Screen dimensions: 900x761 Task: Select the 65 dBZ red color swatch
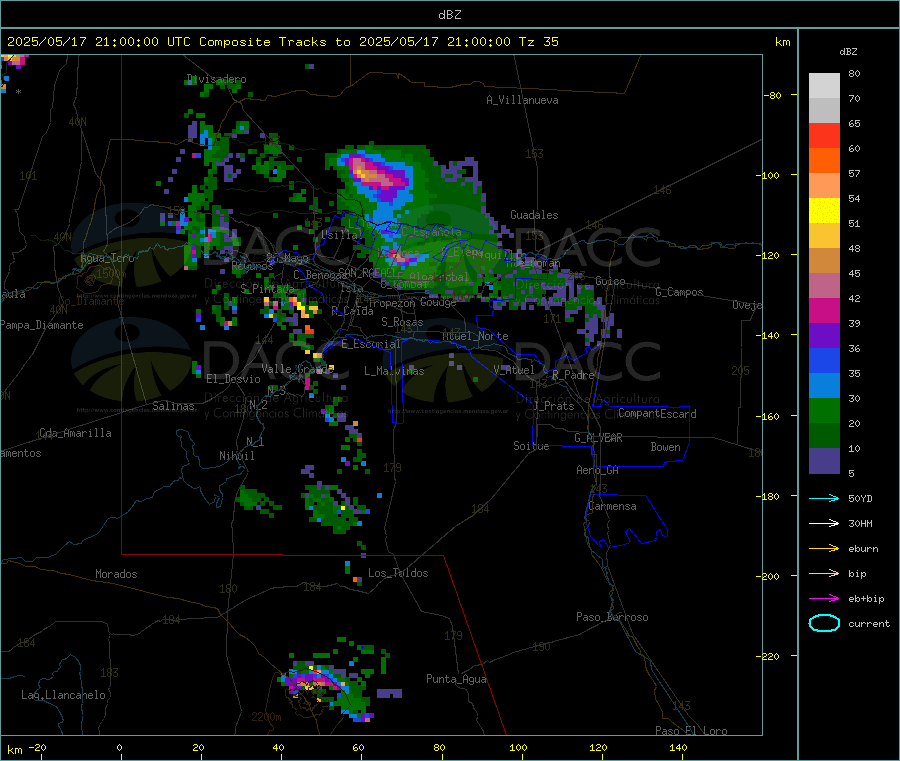tap(824, 135)
